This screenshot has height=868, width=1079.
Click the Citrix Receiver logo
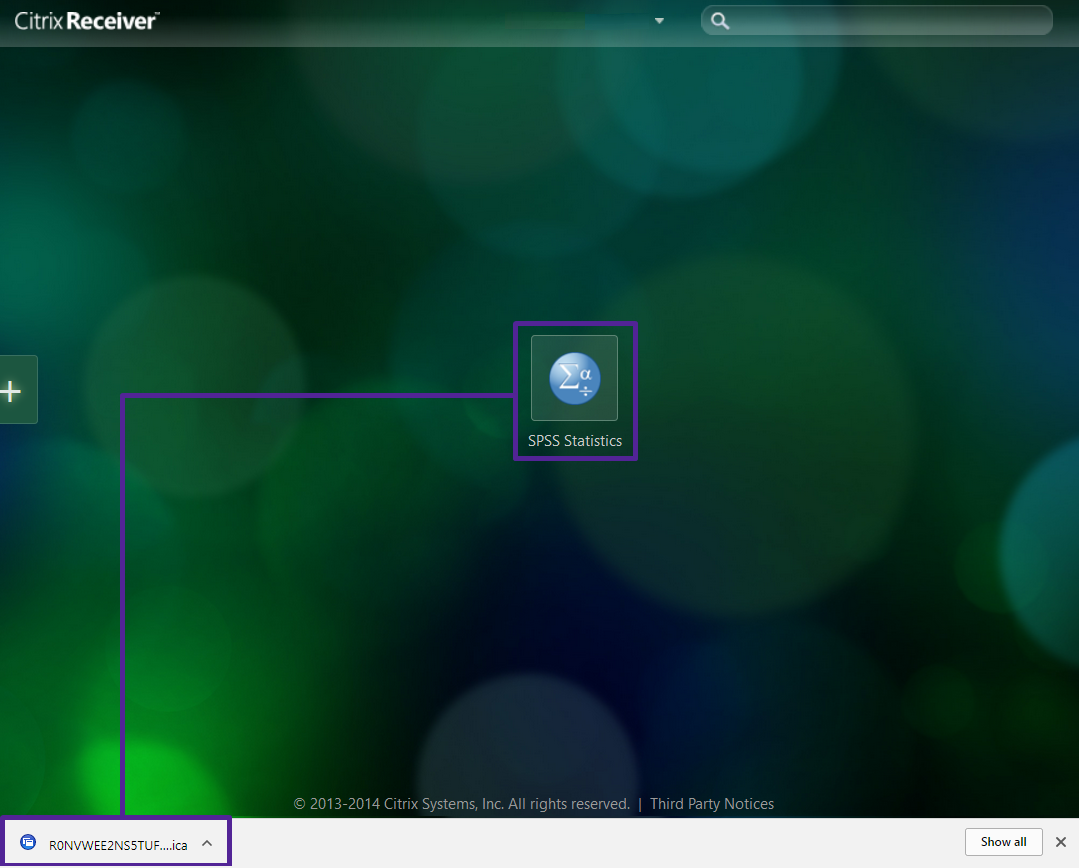(x=86, y=20)
